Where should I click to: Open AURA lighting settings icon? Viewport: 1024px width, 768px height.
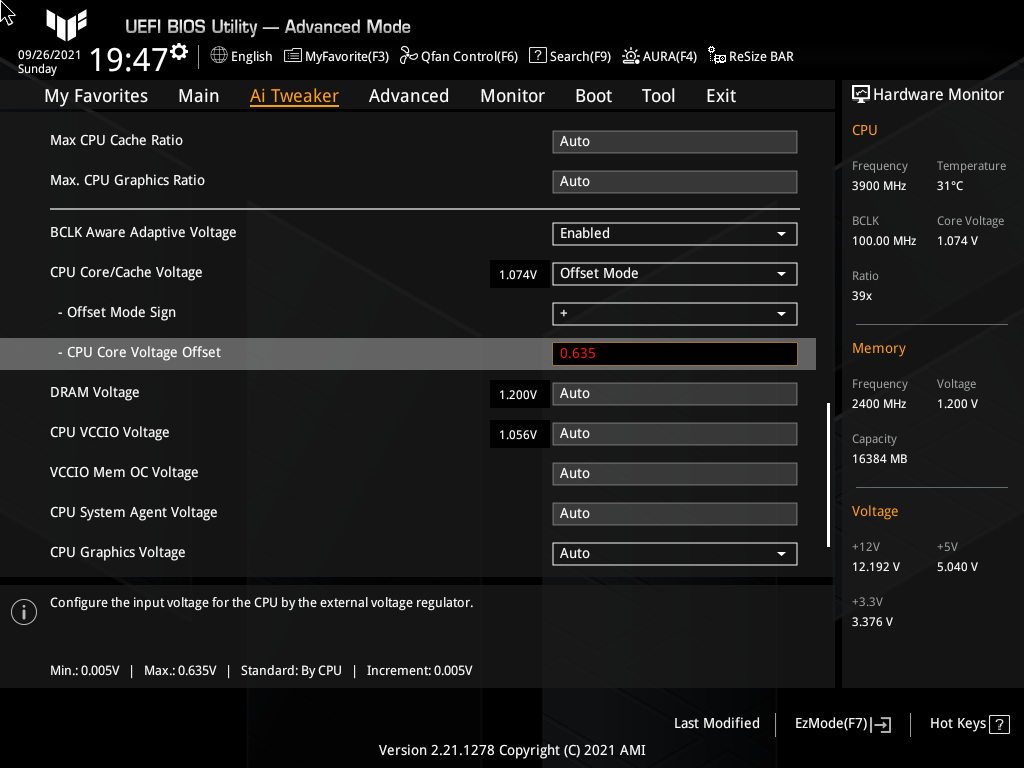coord(629,56)
